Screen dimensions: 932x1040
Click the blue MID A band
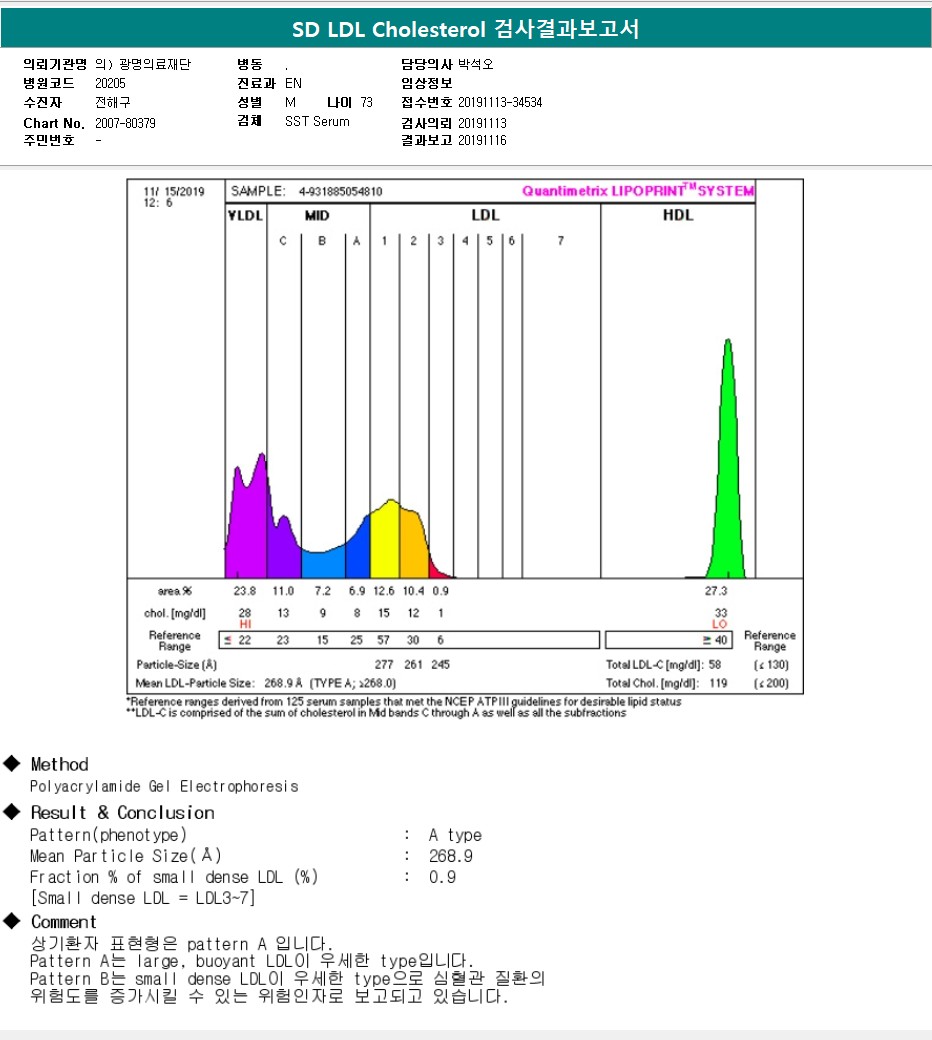click(x=358, y=551)
